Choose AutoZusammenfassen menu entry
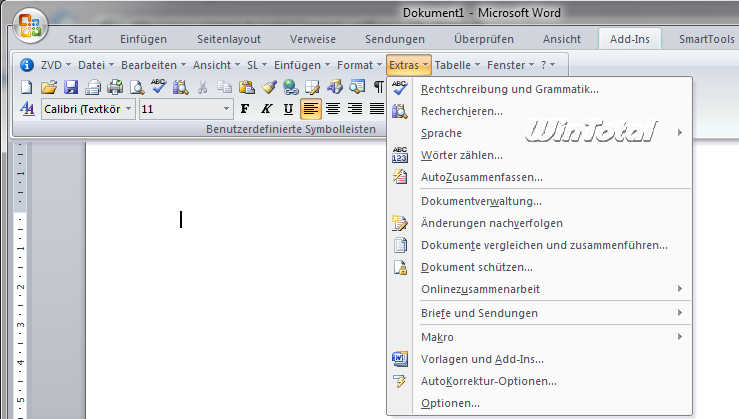This screenshot has height=419, width=739. click(539, 177)
